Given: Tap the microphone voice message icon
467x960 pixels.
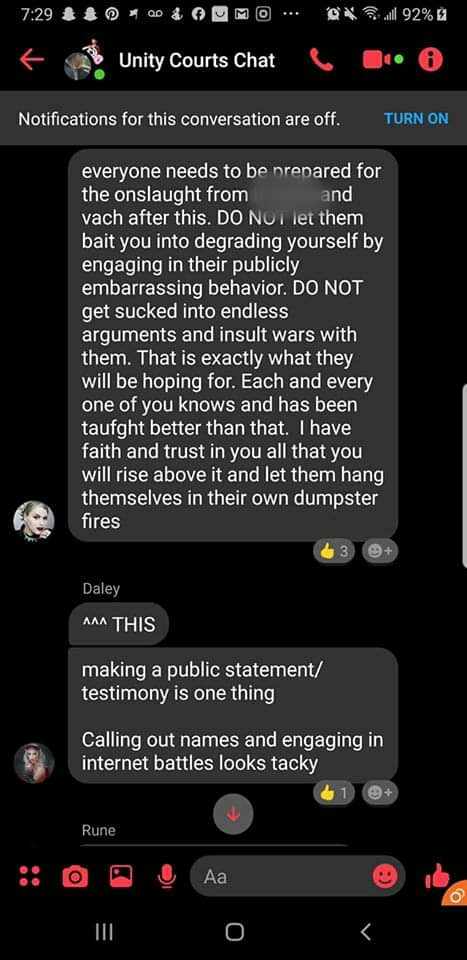Looking at the screenshot, I should pyautogui.click(x=165, y=877).
